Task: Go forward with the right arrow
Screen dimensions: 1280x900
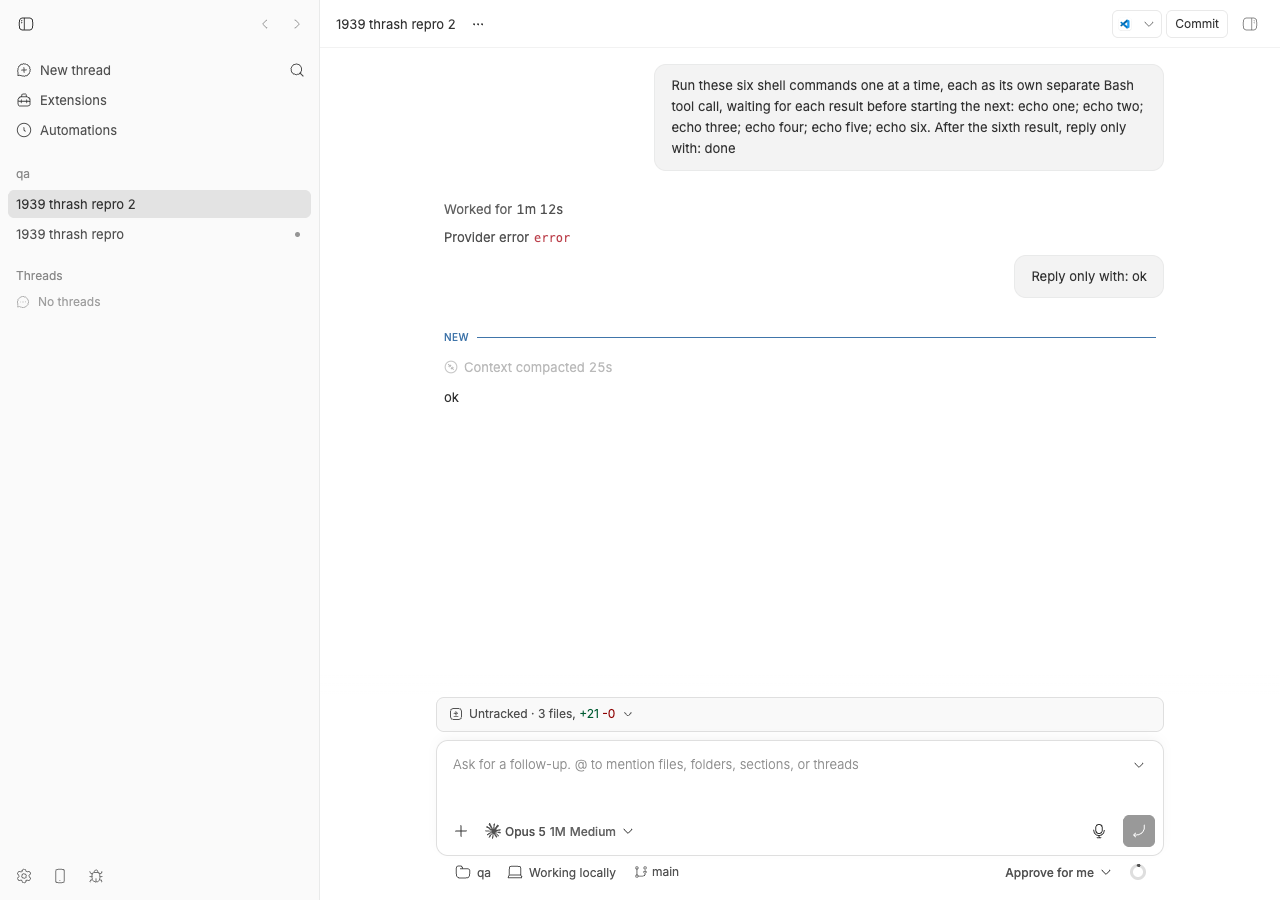Action: coord(297,24)
